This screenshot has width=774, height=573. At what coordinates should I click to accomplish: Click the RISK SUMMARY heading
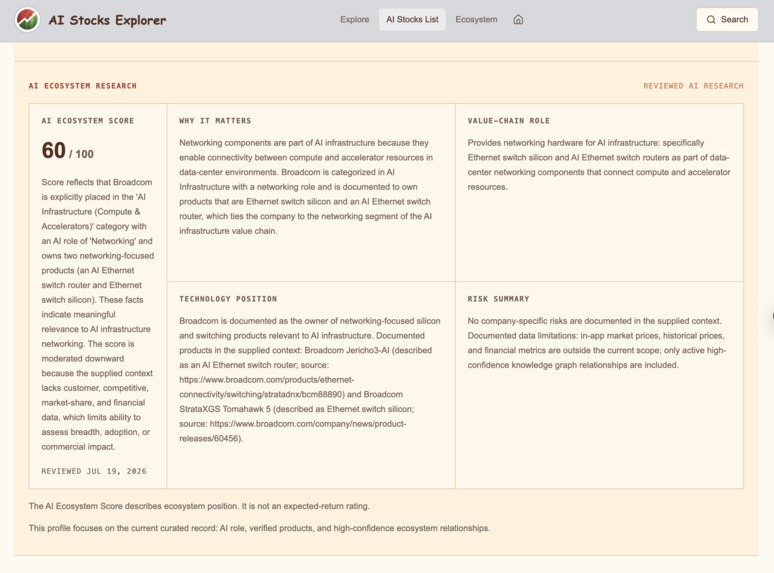(x=498, y=299)
